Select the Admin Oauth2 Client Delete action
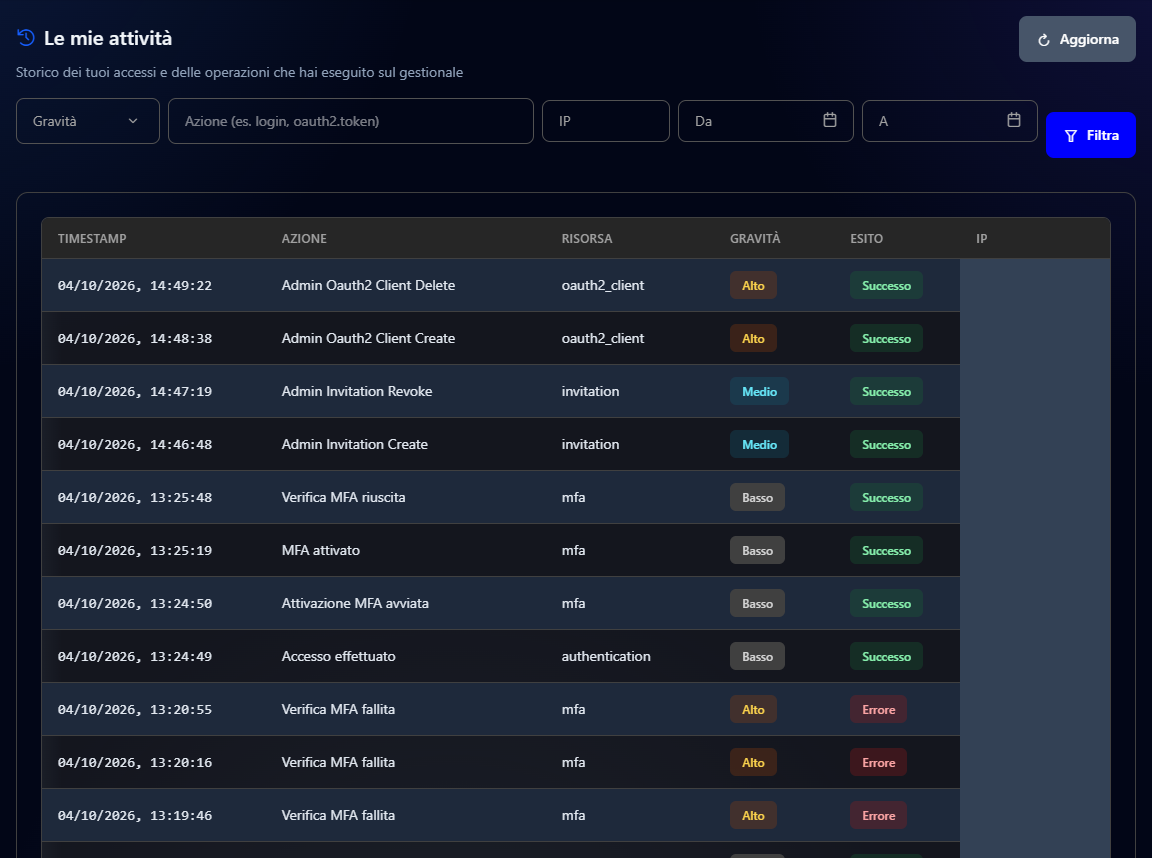Viewport: 1152px width, 858px height. point(368,285)
